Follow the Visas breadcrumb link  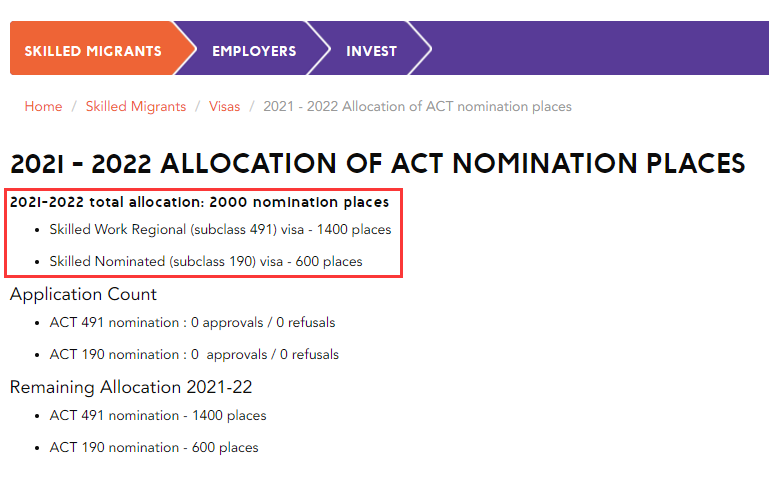(224, 107)
